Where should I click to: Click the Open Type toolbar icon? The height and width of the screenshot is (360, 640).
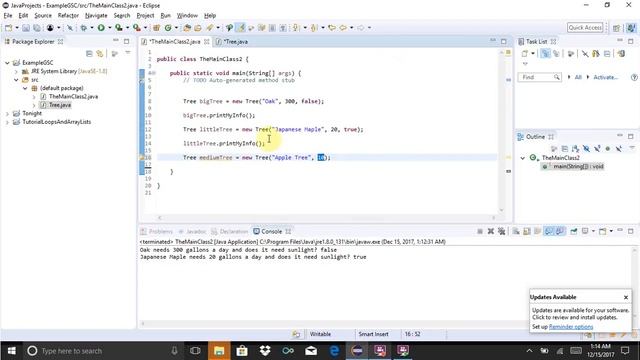click(187, 28)
